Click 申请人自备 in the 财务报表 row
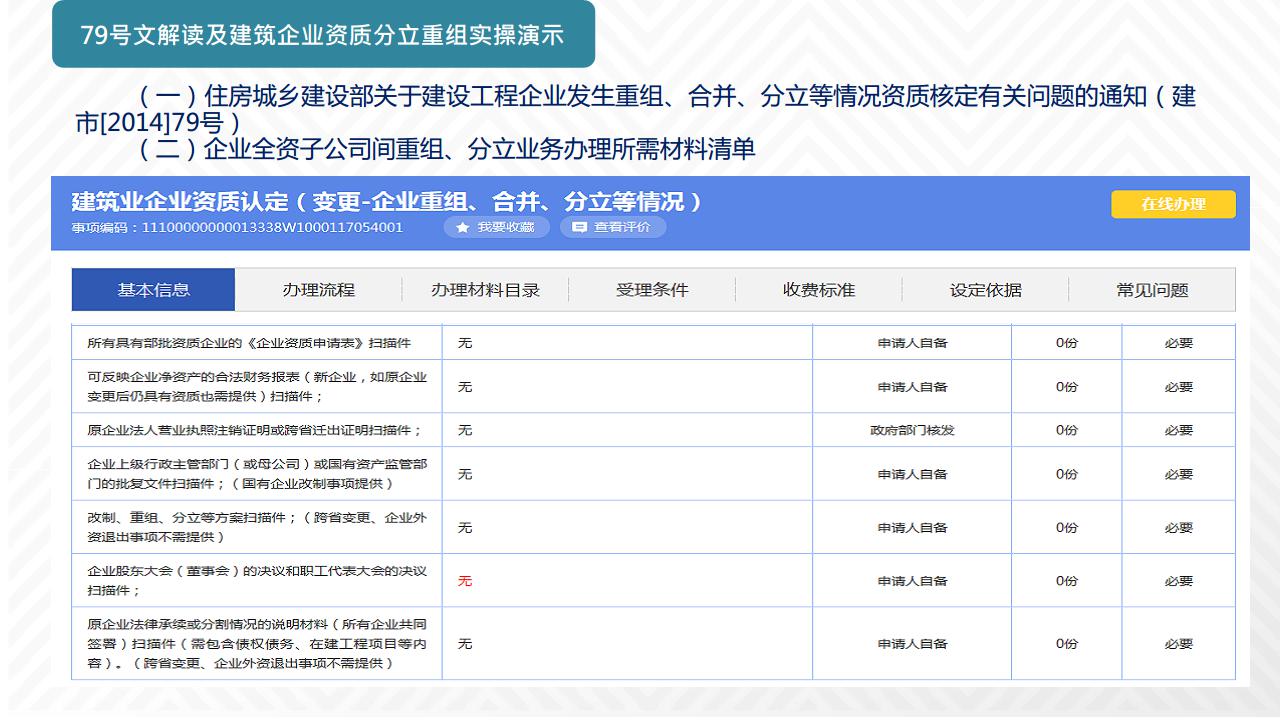 [x=912, y=387]
